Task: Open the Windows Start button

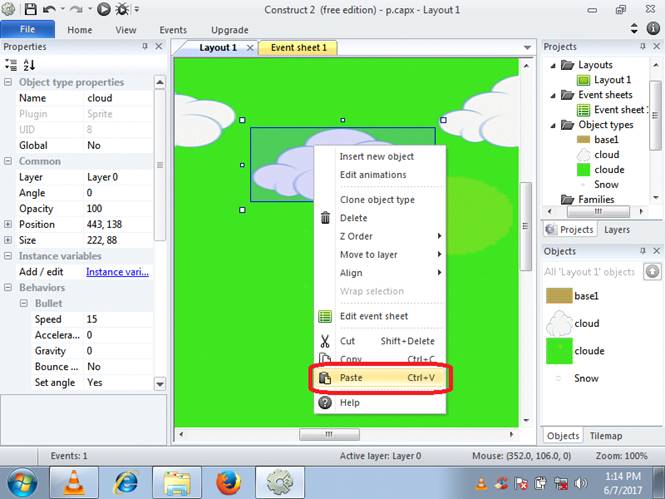Action: pos(22,483)
